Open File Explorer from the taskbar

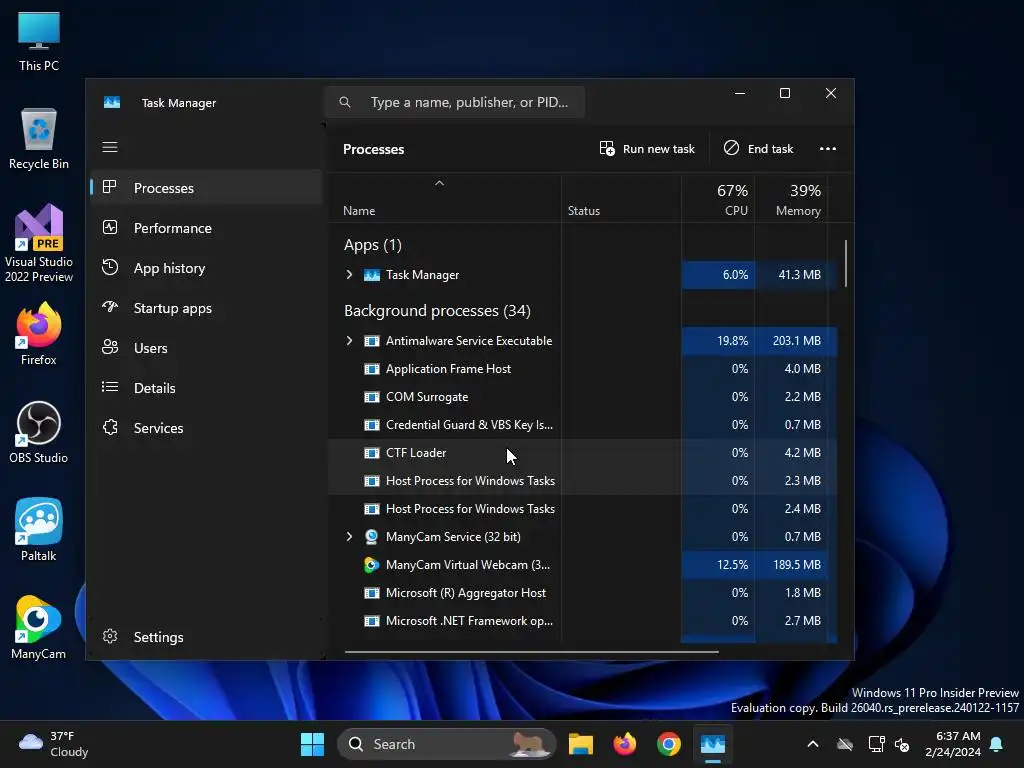point(581,744)
